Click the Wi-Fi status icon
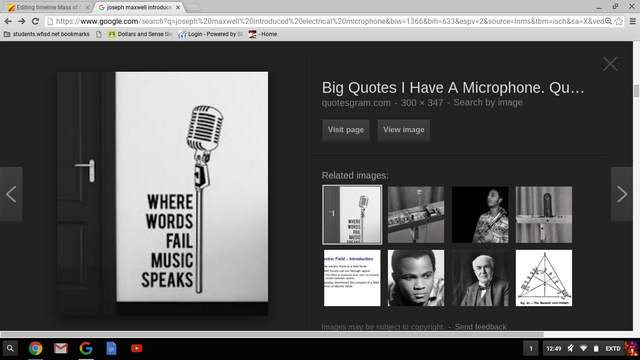 [x=583, y=349]
